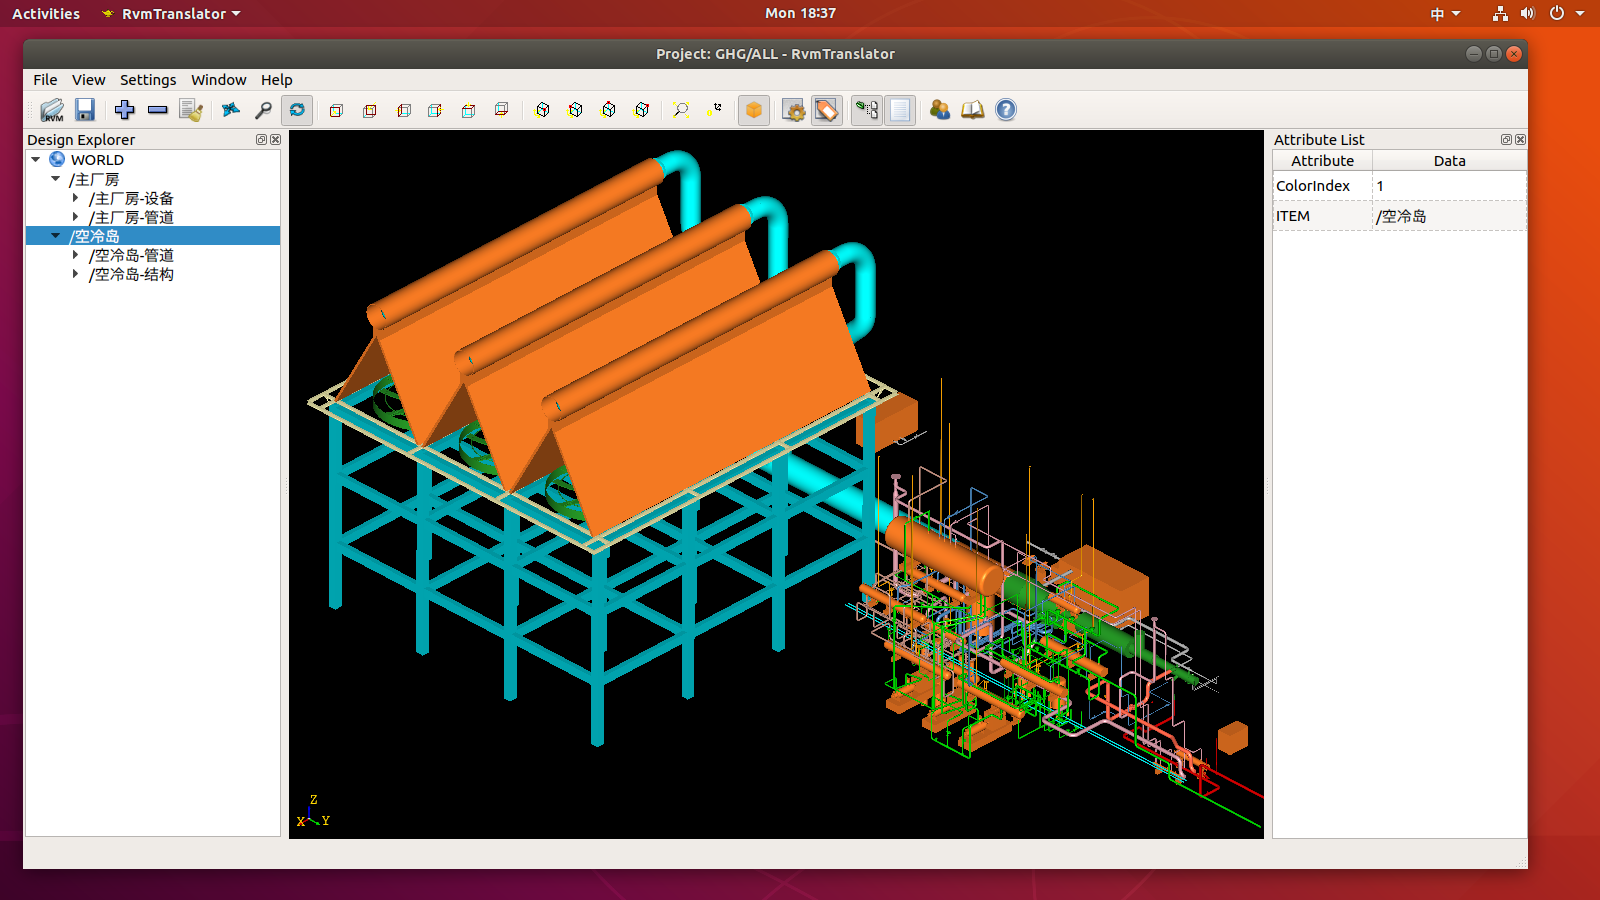Open the View menu

(88, 80)
